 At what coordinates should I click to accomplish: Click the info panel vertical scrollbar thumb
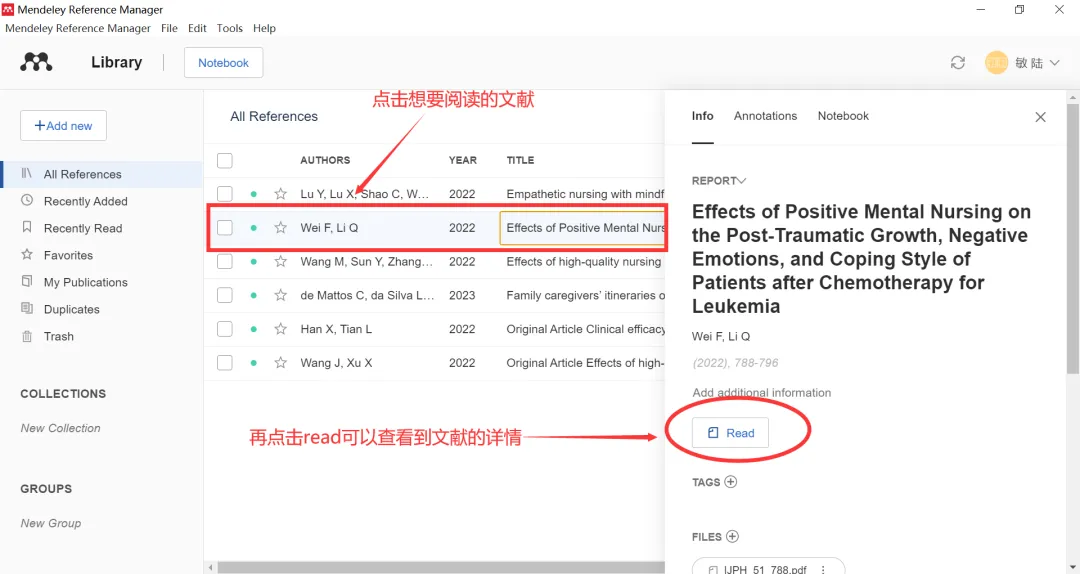[1073, 238]
